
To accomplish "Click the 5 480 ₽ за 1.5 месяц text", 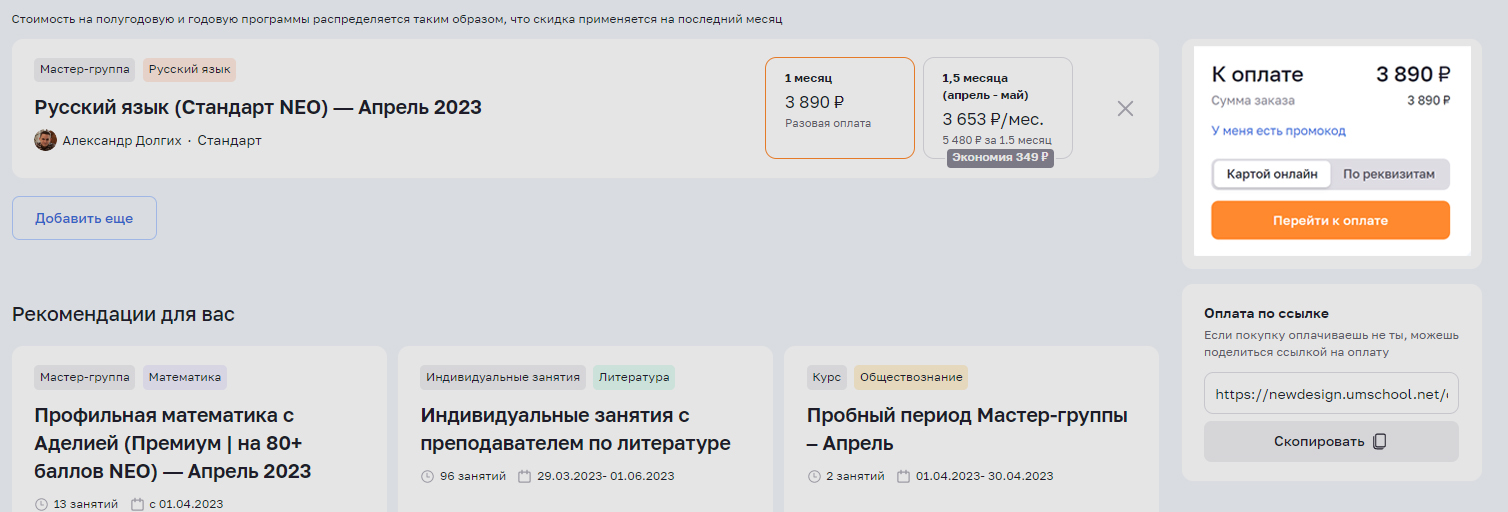I will pyautogui.click(x=995, y=140).
